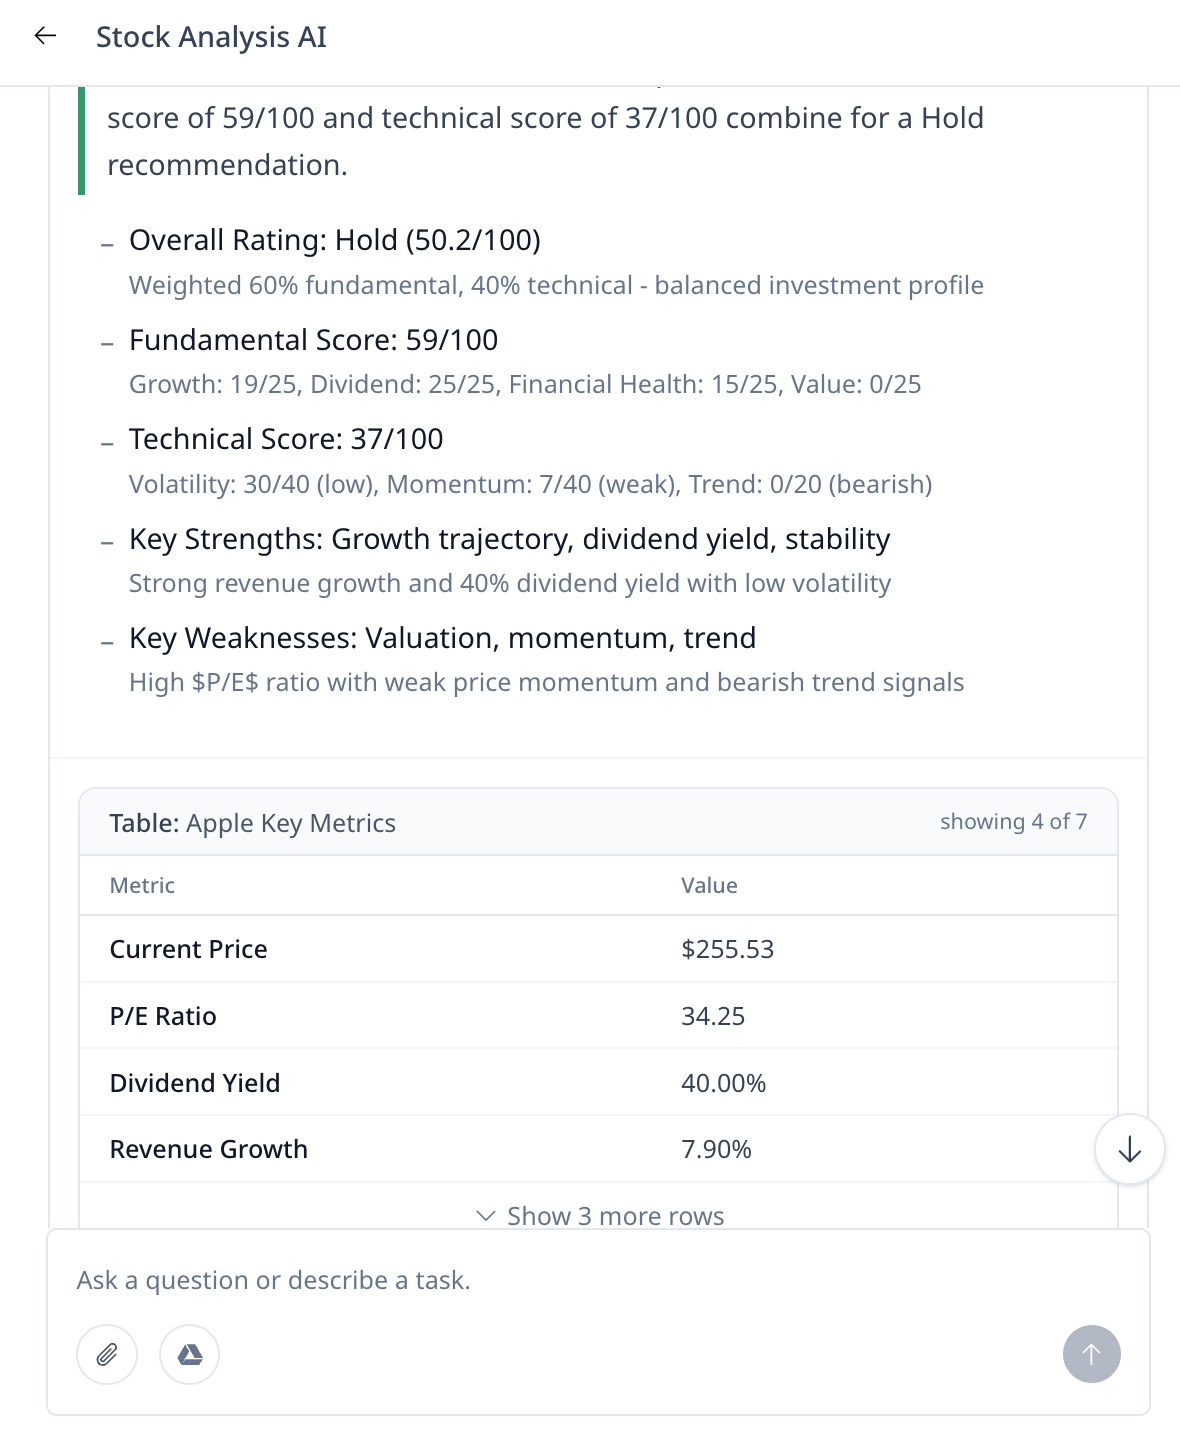
Task: Click the Value column header
Action: (709, 885)
